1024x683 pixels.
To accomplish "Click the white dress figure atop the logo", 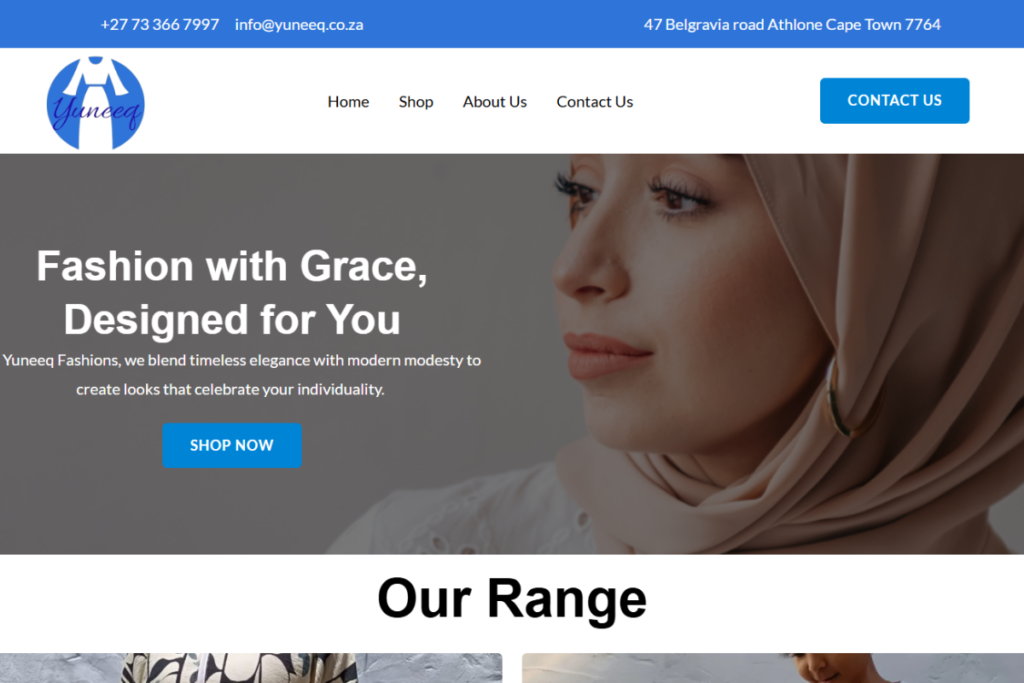I will [x=96, y=74].
